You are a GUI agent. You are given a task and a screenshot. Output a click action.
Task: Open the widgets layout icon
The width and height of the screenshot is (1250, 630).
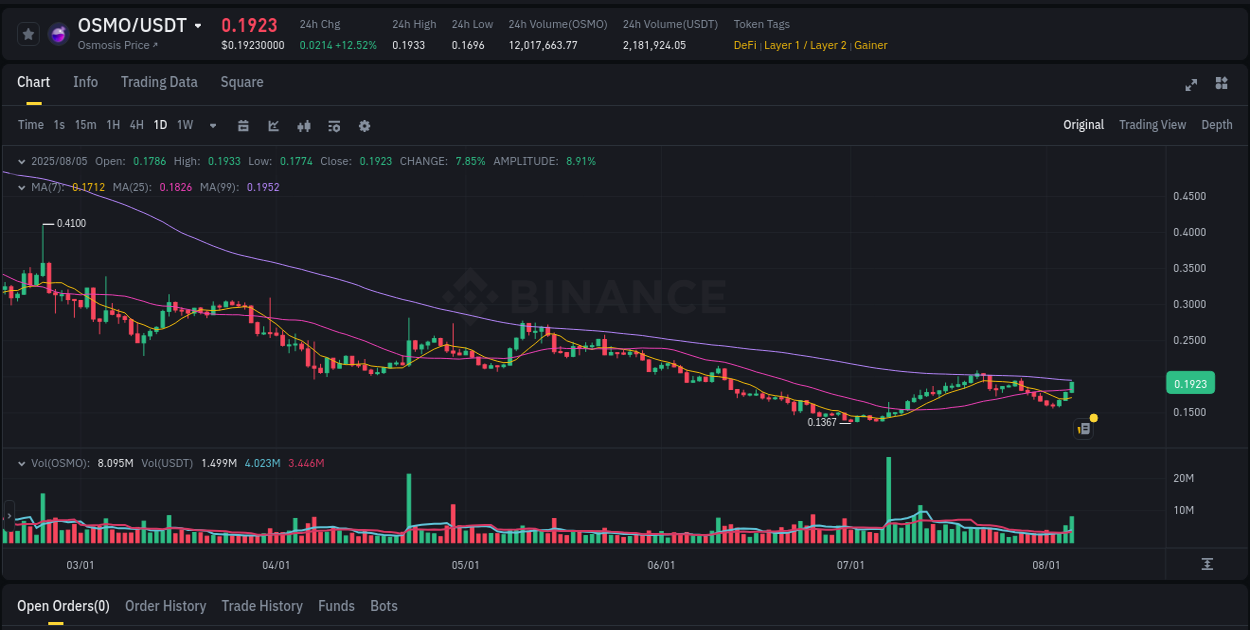pos(1220,85)
